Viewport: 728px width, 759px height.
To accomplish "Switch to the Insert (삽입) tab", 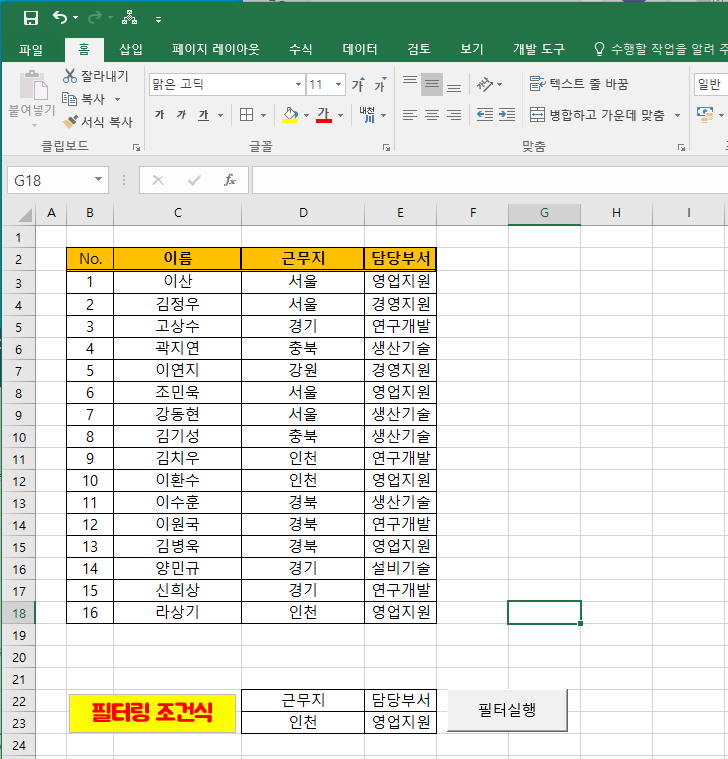I will pyautogui.click(x=131, y=49).
